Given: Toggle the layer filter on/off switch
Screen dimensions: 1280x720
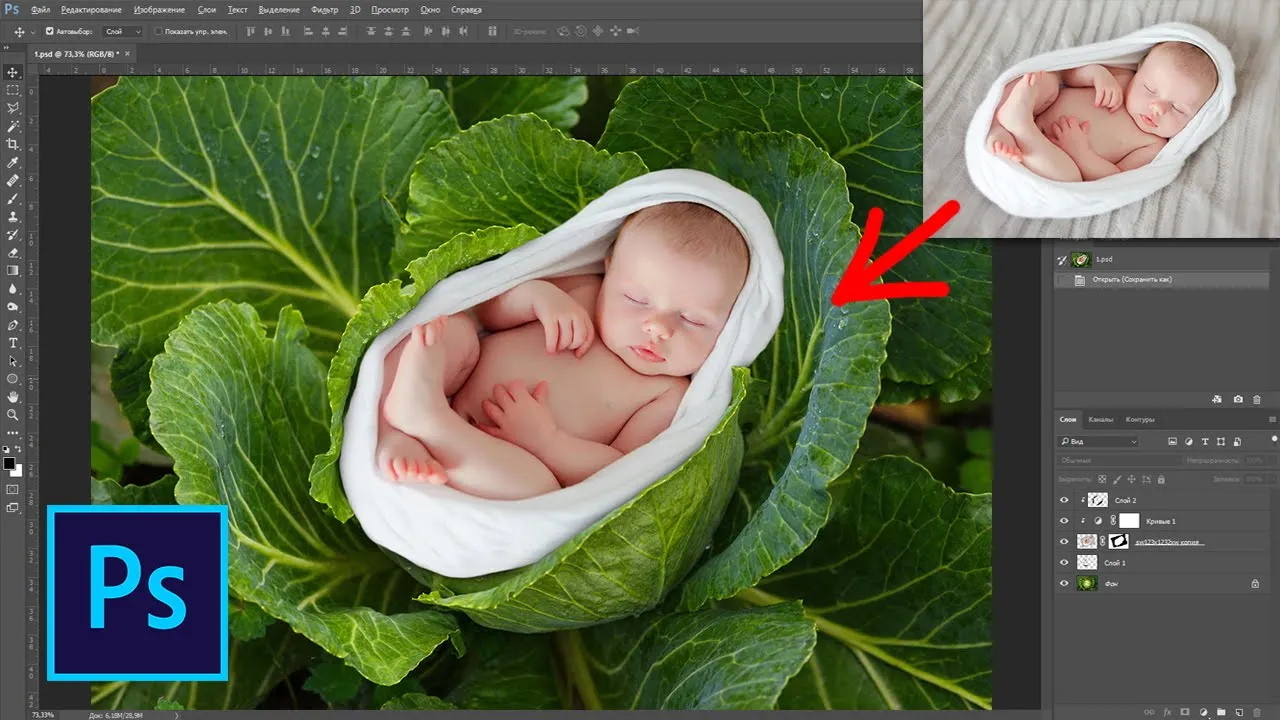Looking at the screenshot, I should pyautogui.click(x=1274, y=438).
